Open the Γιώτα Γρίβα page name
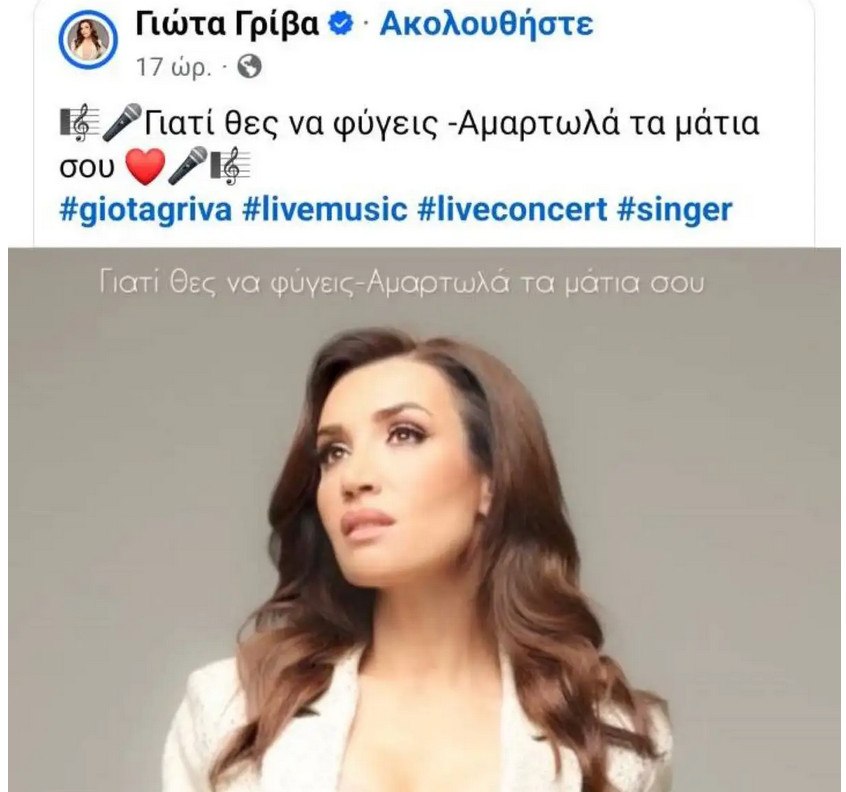The image size is (846, 792). pos(227,24)
